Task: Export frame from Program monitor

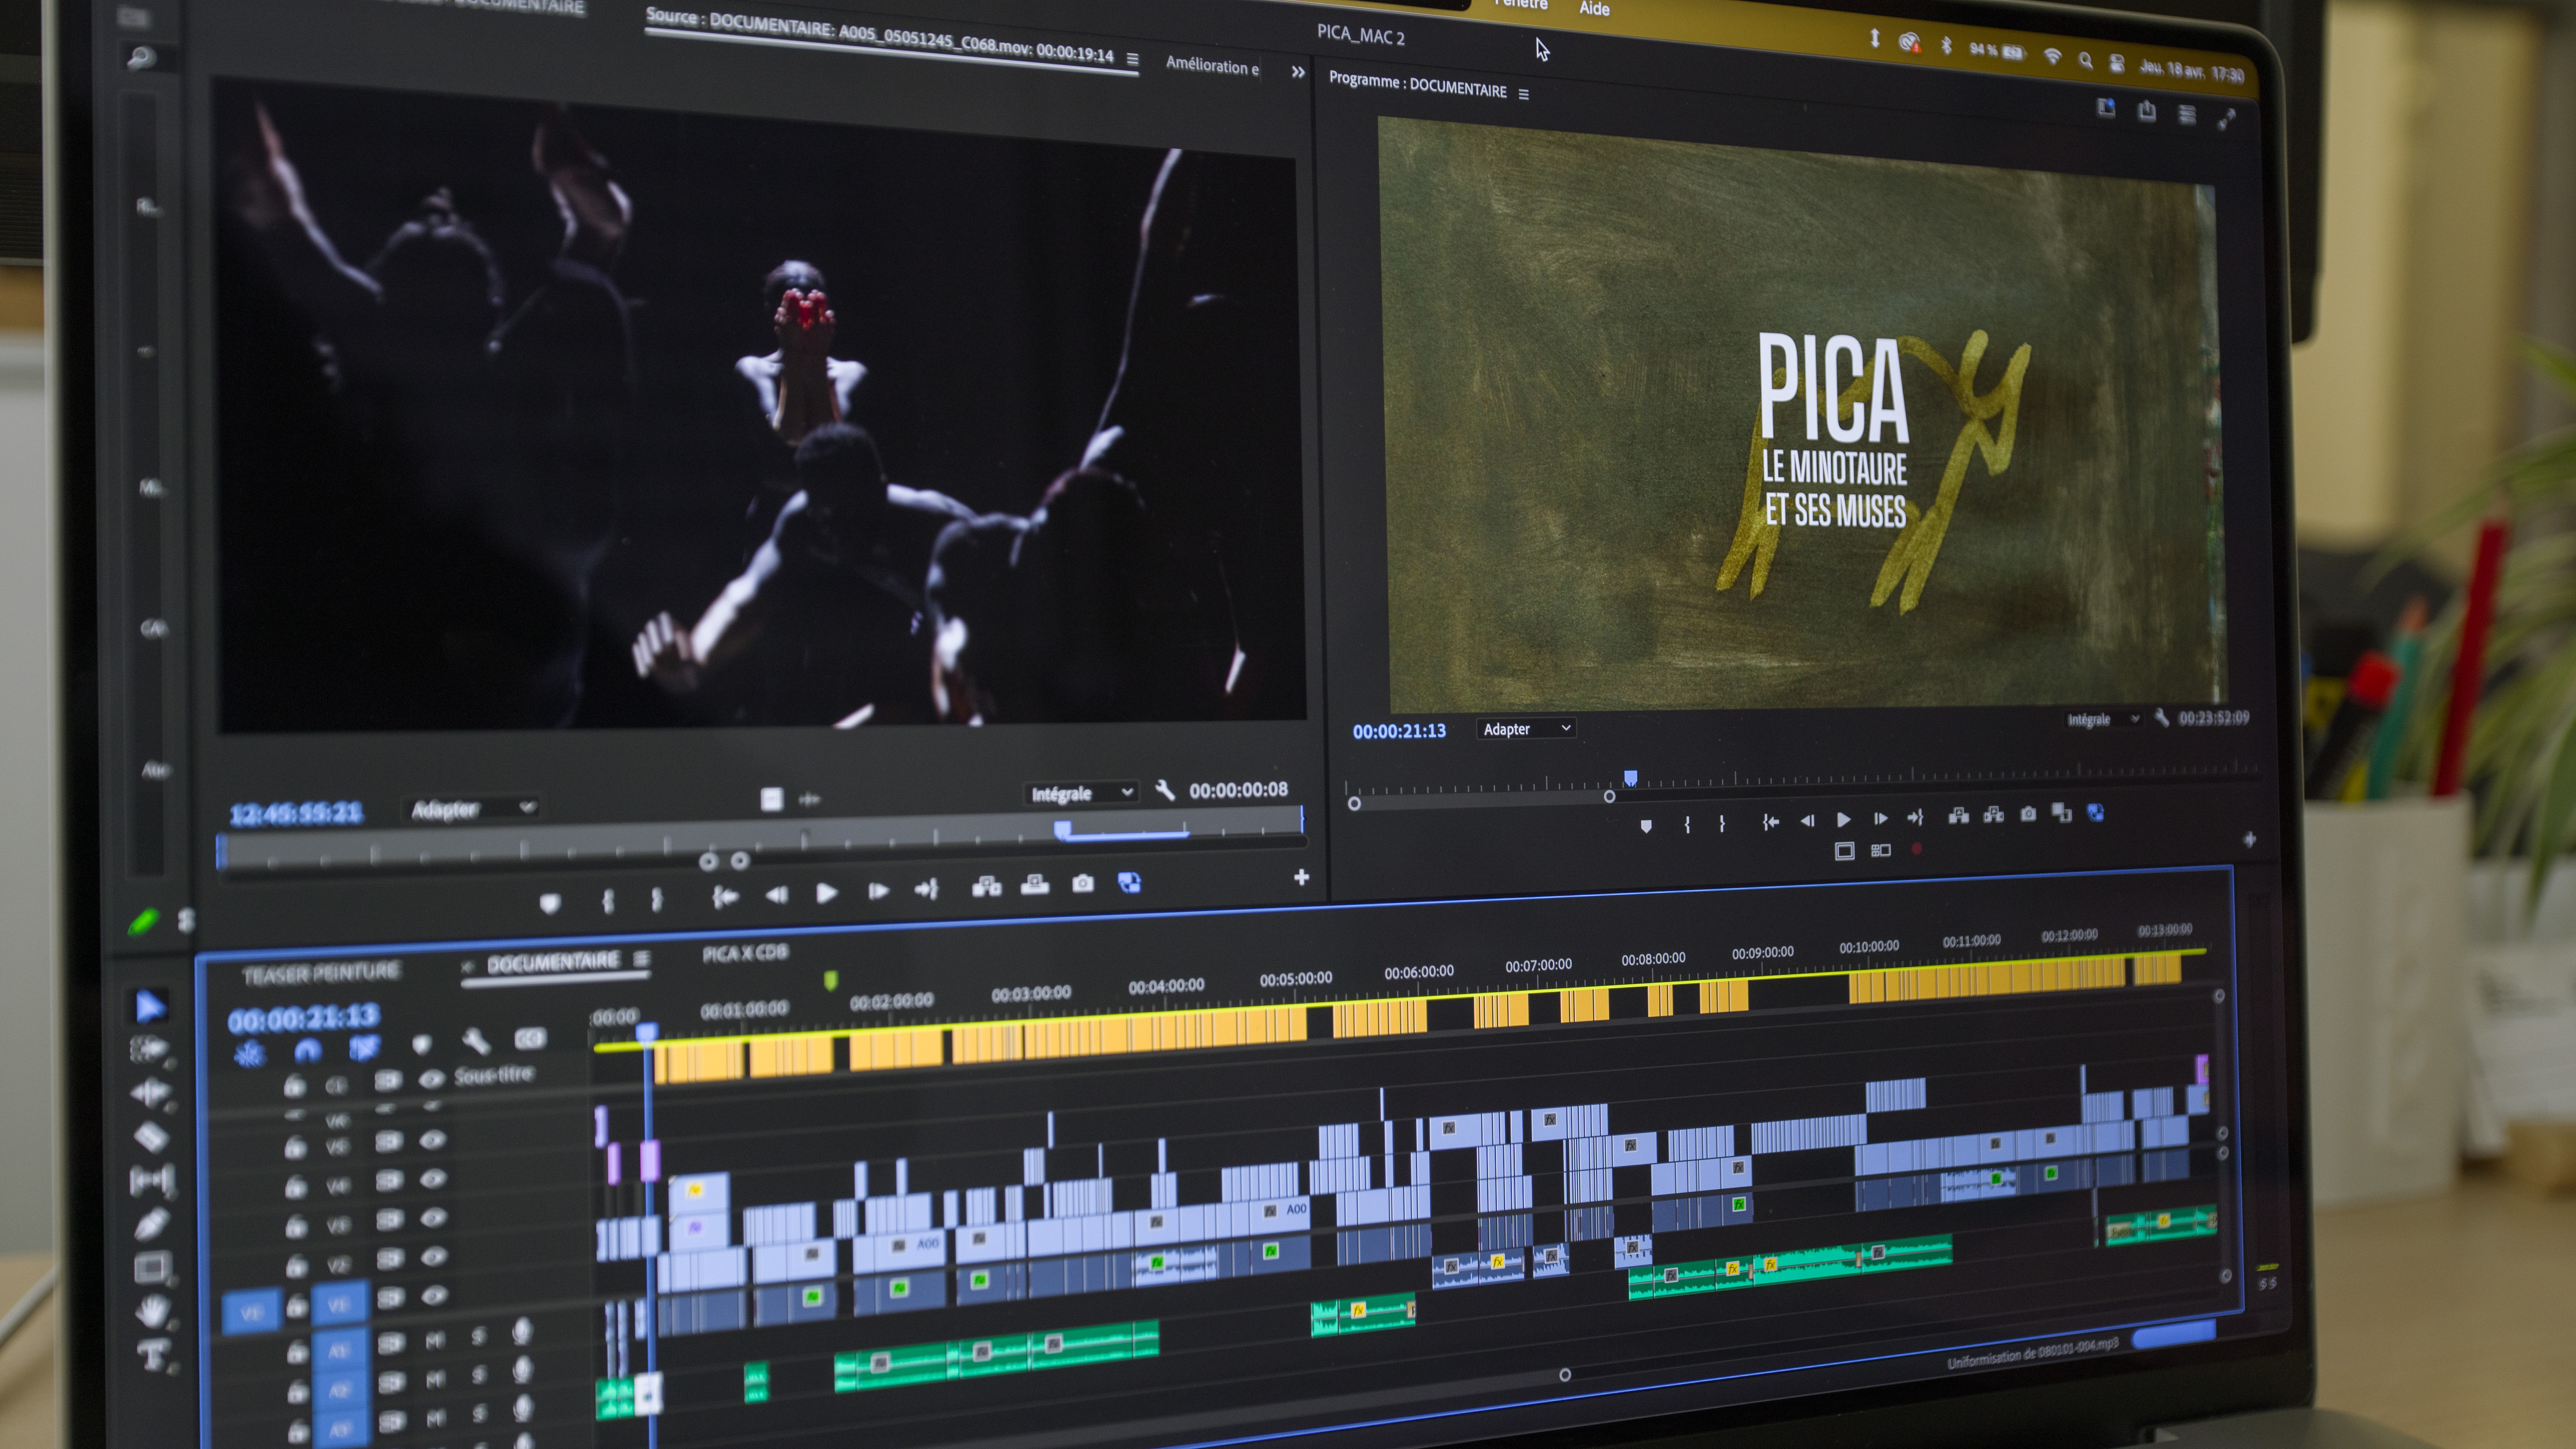Action: tap(2028, 814)
